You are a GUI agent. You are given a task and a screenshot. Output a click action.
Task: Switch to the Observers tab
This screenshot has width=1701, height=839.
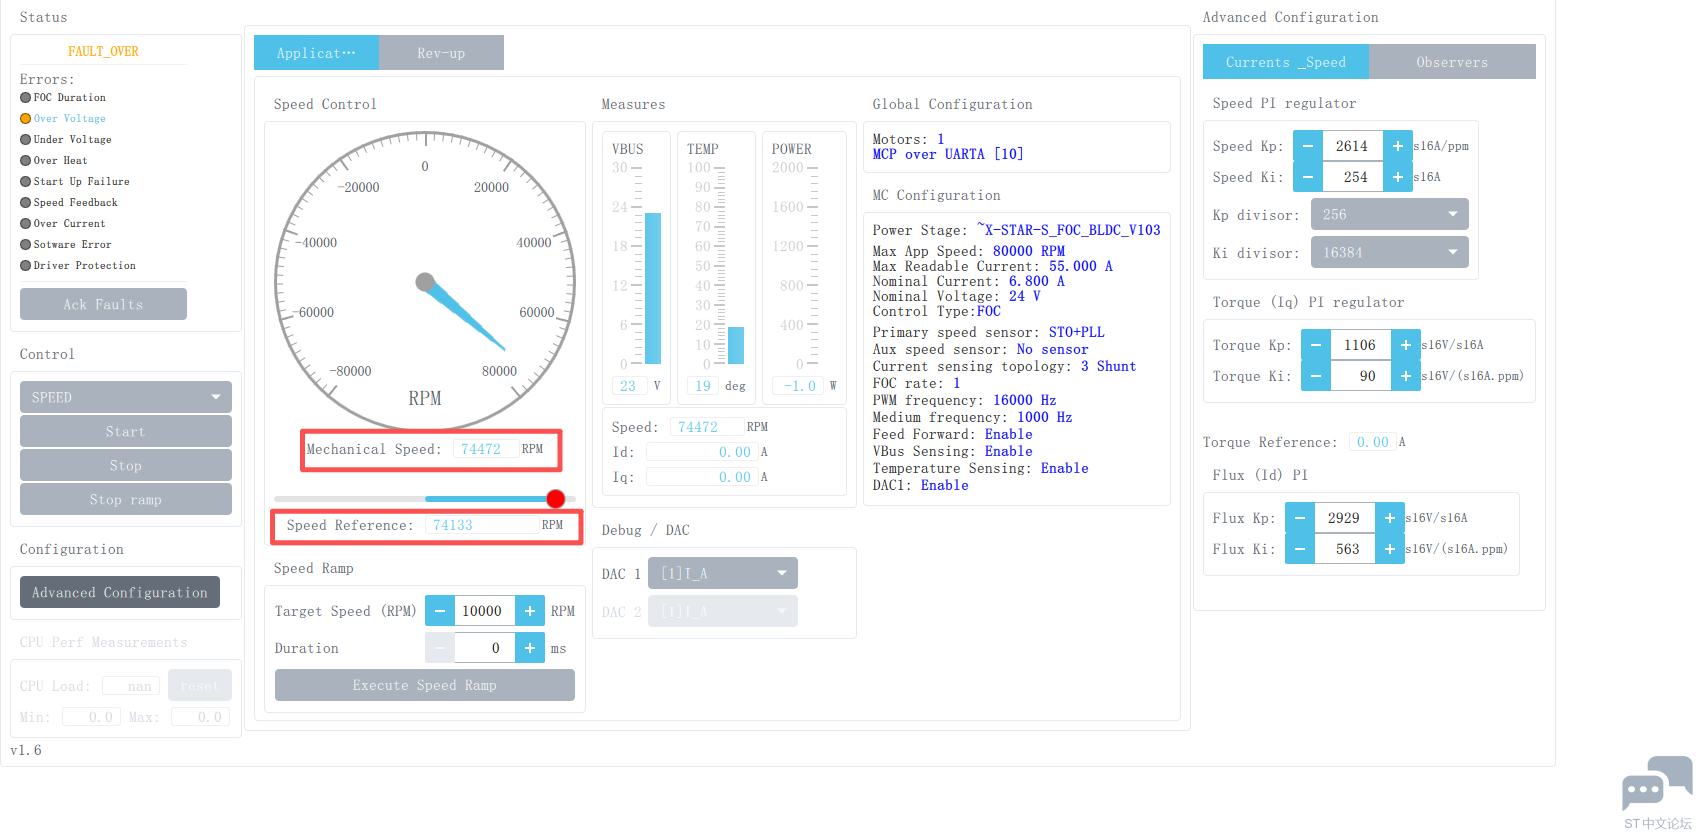(x=1451, y=62)
